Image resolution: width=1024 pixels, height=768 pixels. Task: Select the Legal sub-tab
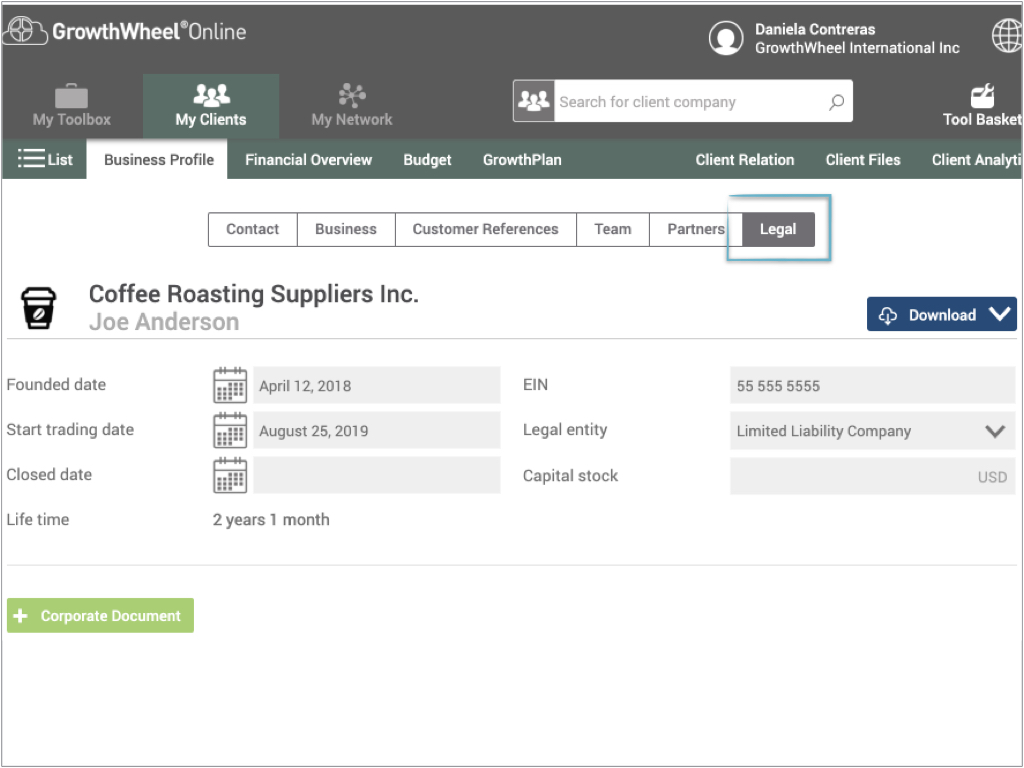tap(778, 229)
